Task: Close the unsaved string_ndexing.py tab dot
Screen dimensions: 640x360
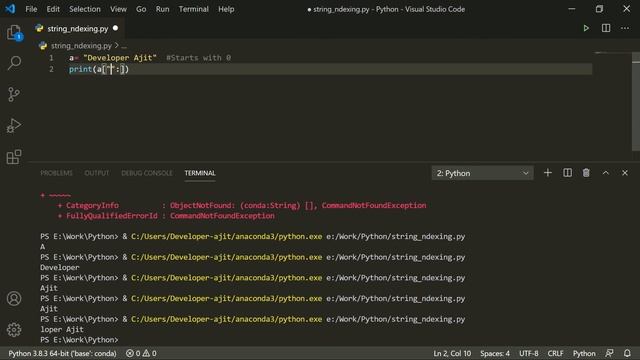Action: 116,28
